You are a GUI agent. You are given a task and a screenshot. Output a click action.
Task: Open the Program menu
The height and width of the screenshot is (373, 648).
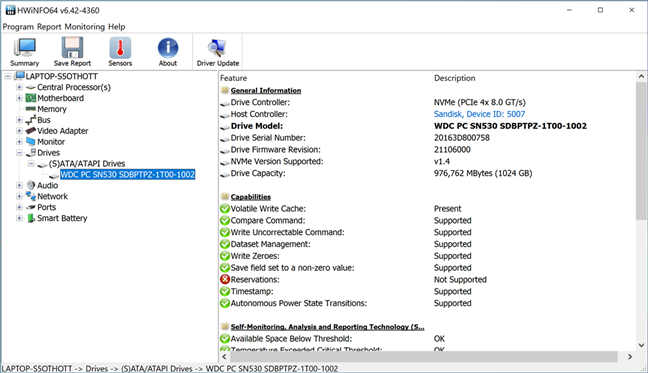(x=18, y=27)
